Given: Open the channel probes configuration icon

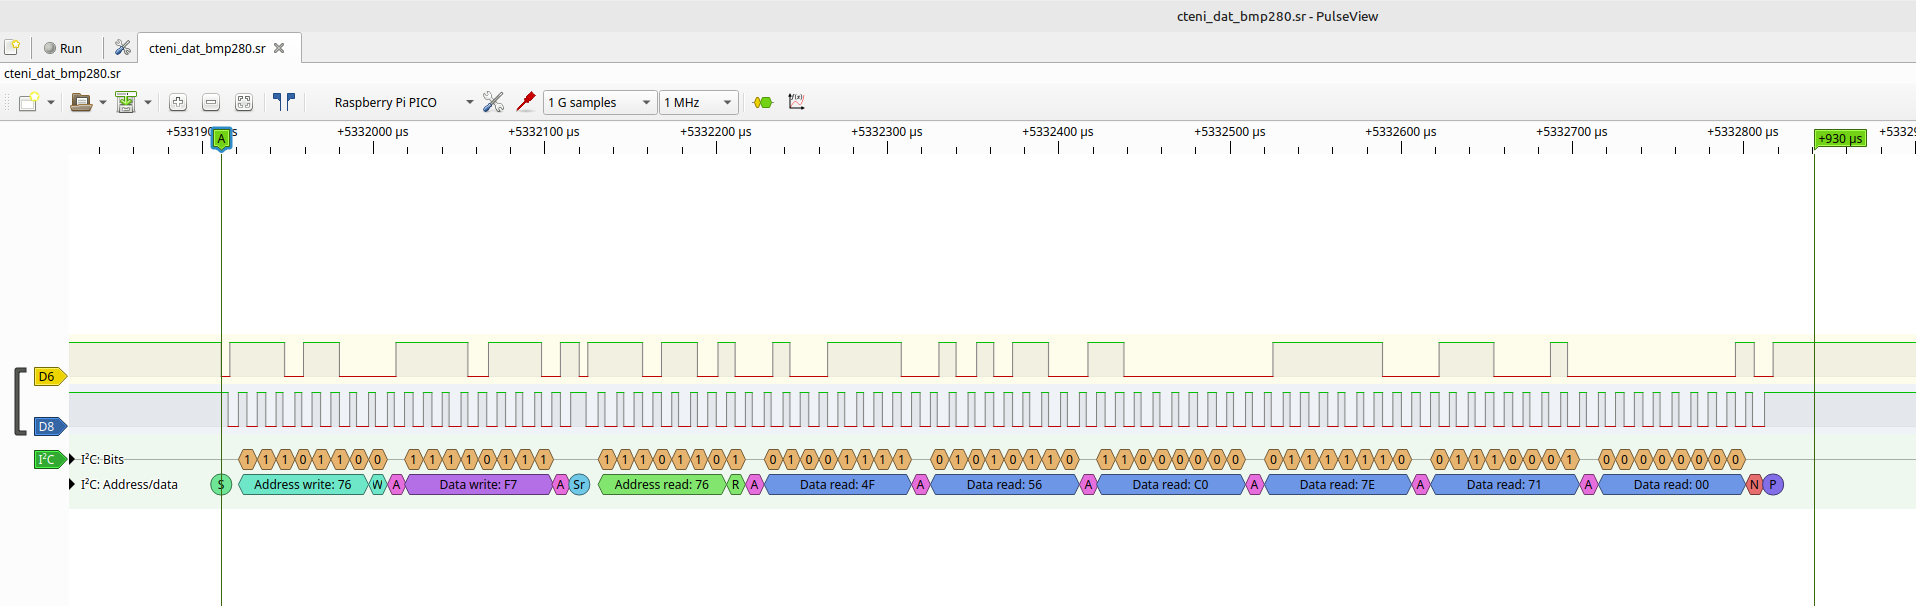Looking at the screenshot, I should [526, 102].
